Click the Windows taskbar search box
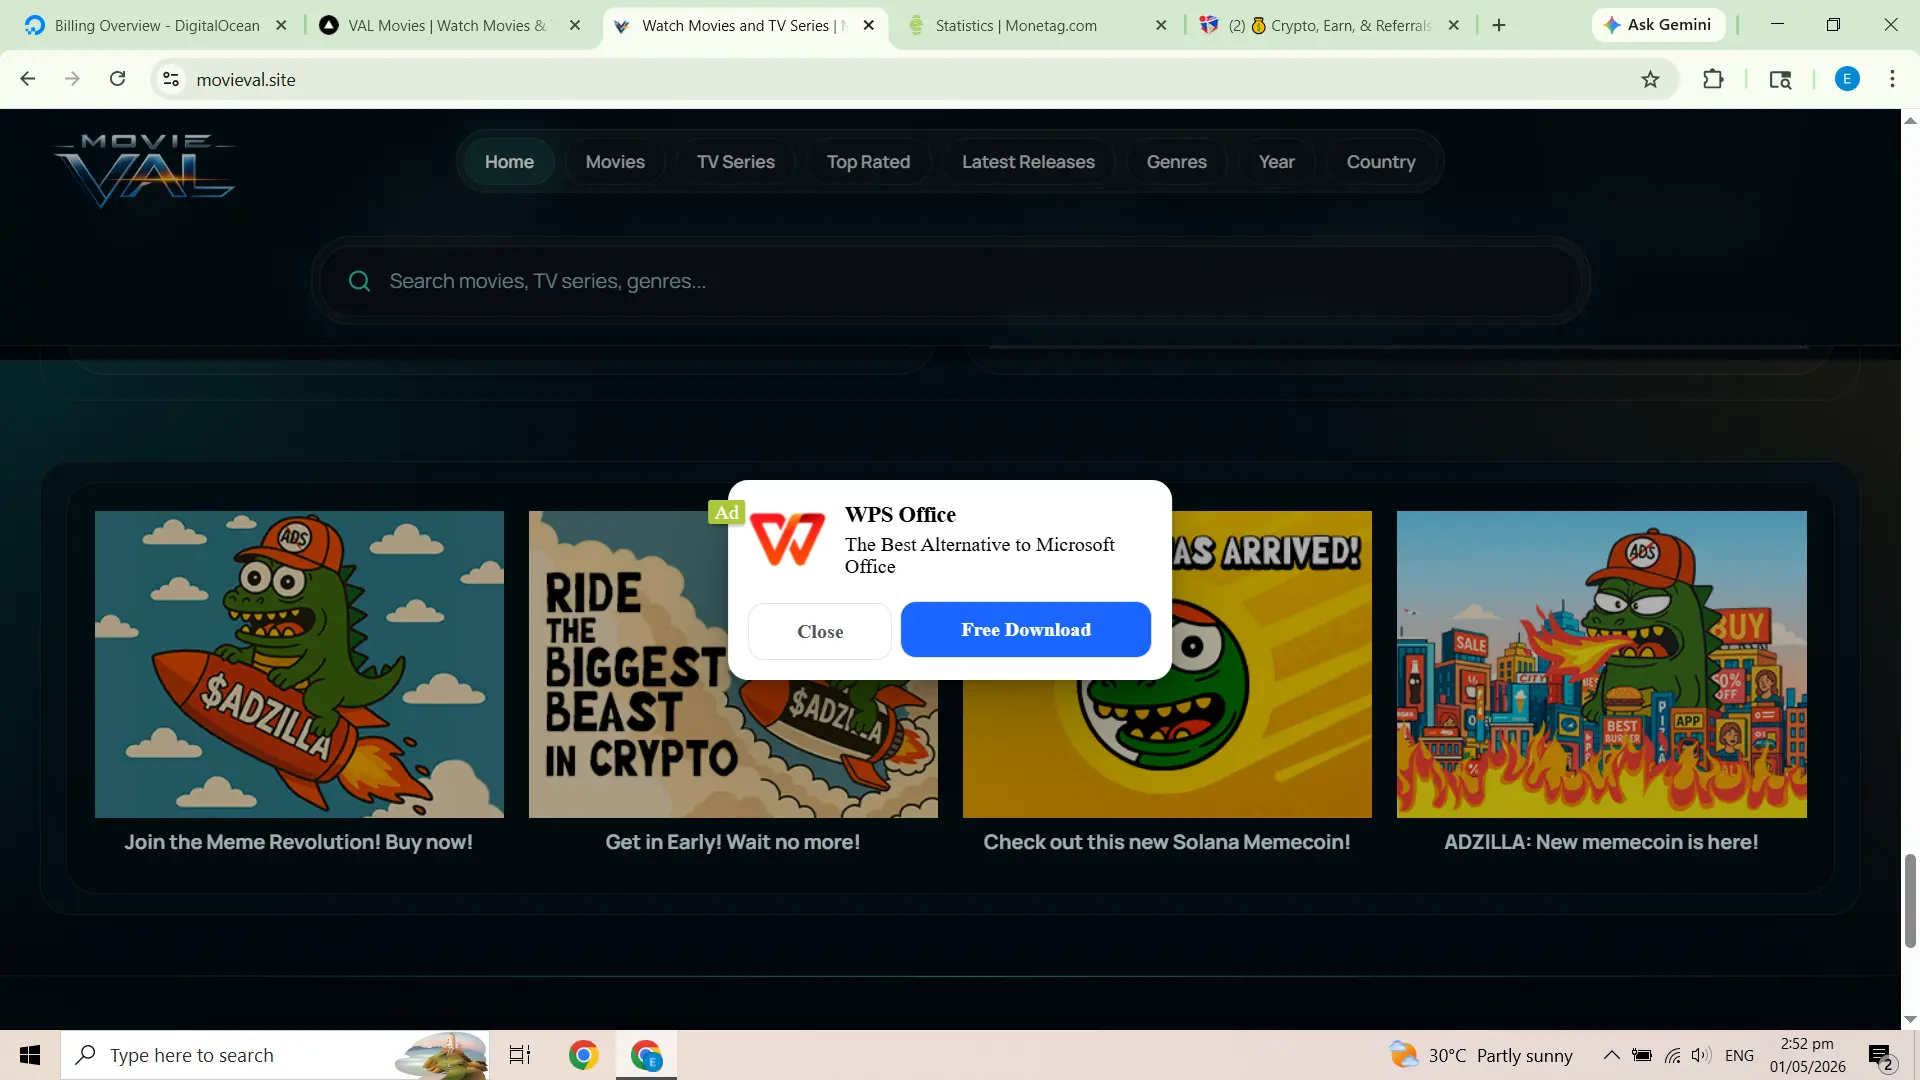This screenshot has height=1080, width=1920. coord(275,1055)
